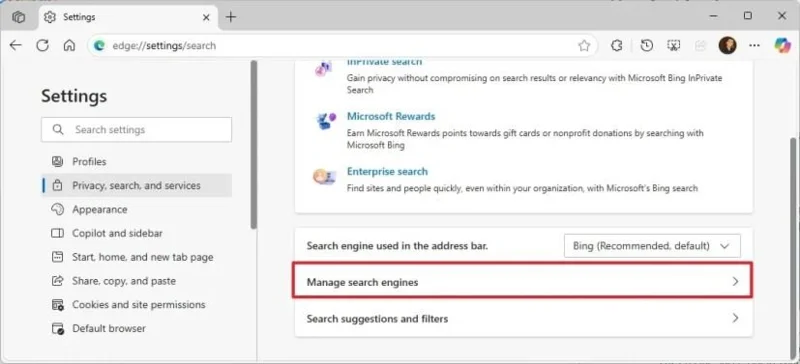Open a new tab with plus button
The image size is (800, 364).
(231, 17)
